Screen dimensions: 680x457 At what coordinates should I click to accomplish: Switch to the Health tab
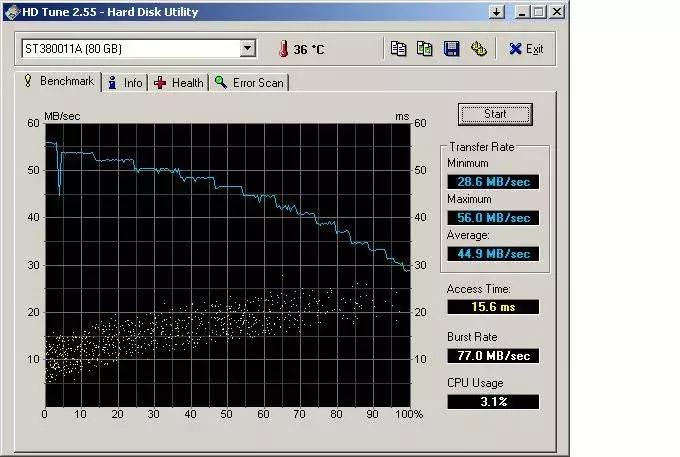pos(179,82)
